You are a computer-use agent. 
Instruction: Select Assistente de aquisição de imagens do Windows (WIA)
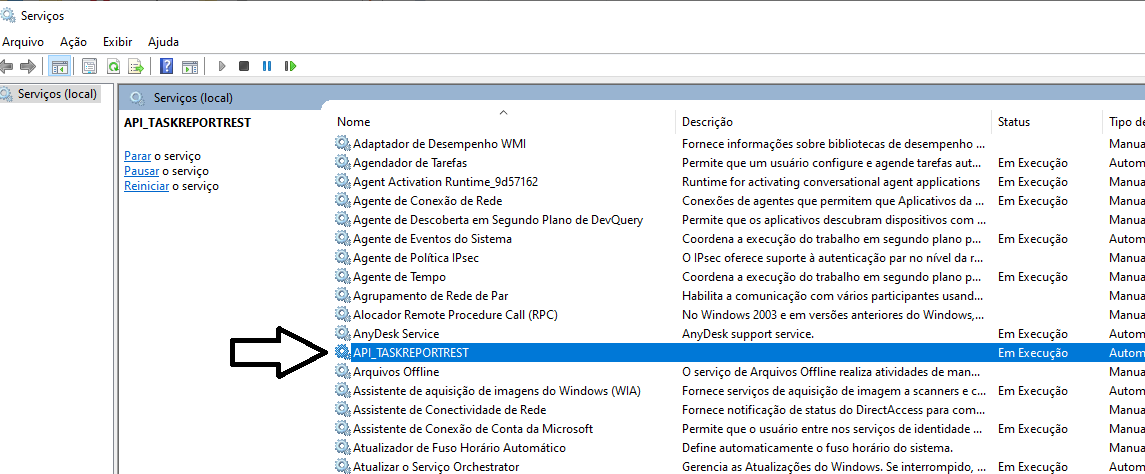pos(497,391)
